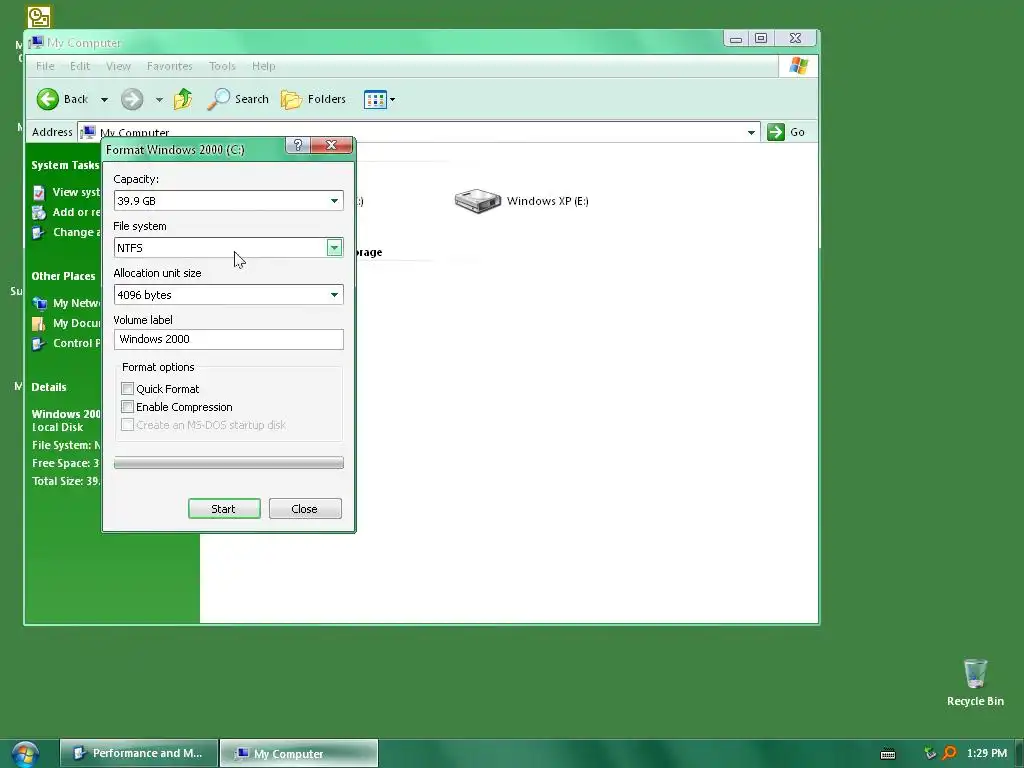This screenshot has width=1024, height=768.
Task: Expand the Views dropdown arrow
Action: [392, 100]
